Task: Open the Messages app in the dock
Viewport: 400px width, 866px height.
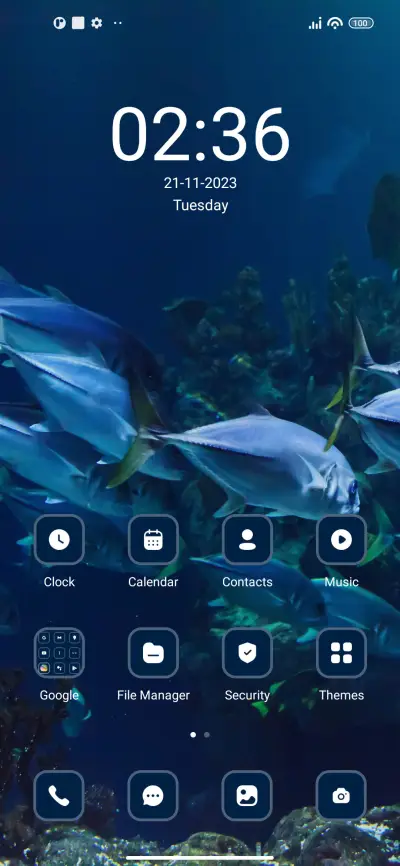Action: (x=153, y=795)
